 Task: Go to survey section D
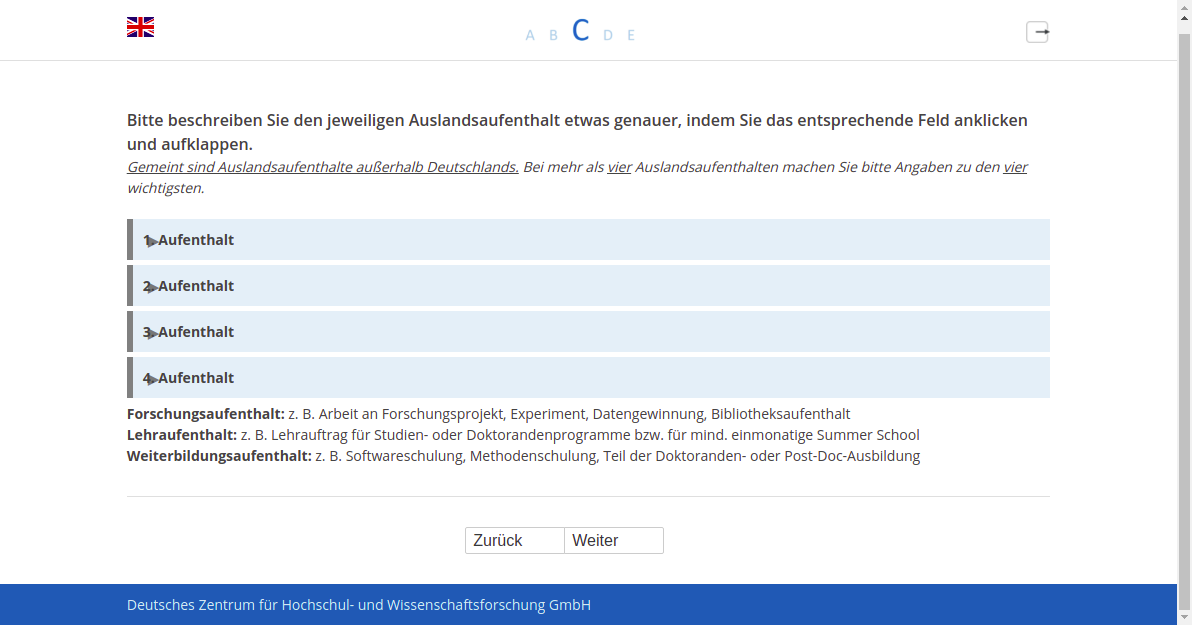tap(607, 35)
